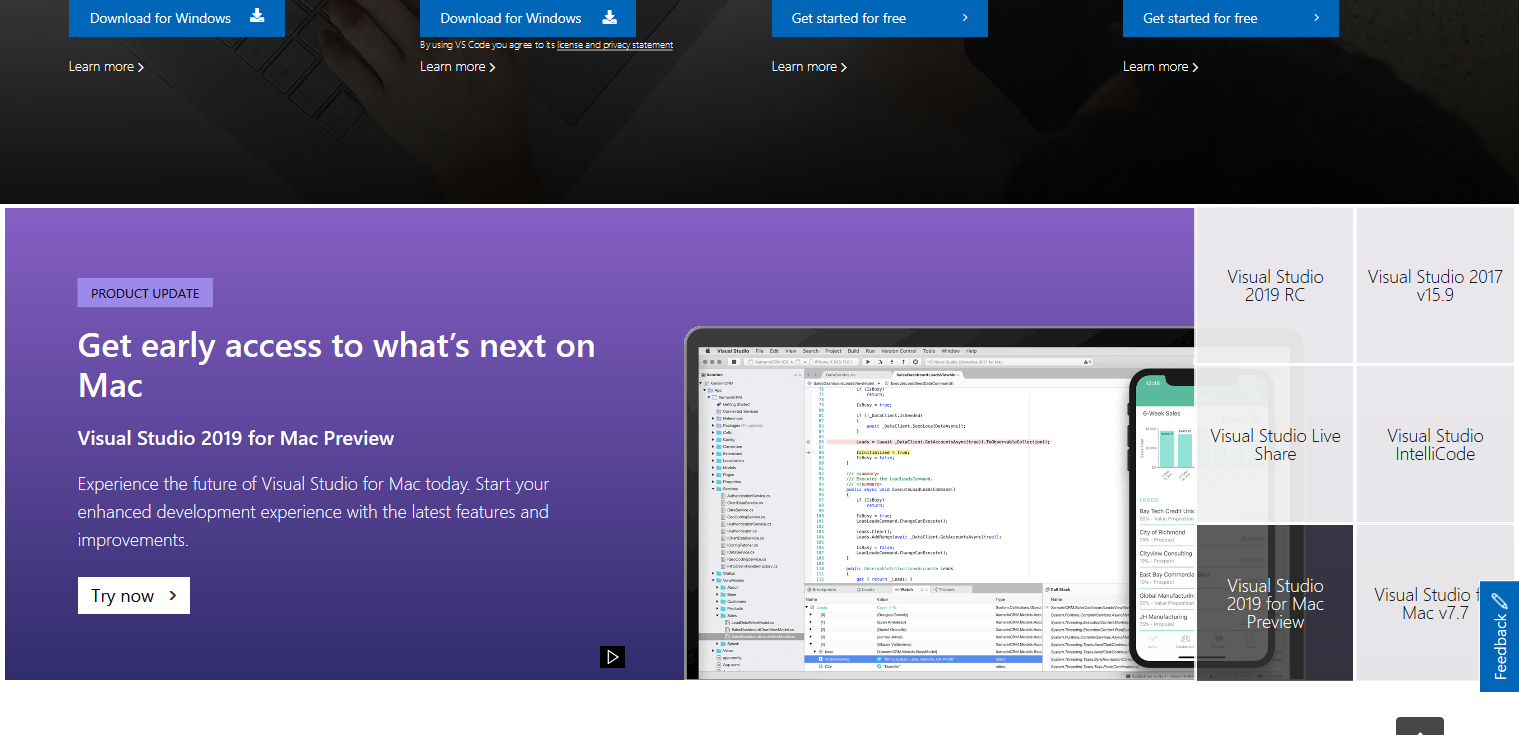Download for Windows button above the license statement
This screenshot has height=735, width=1519.
528,18
